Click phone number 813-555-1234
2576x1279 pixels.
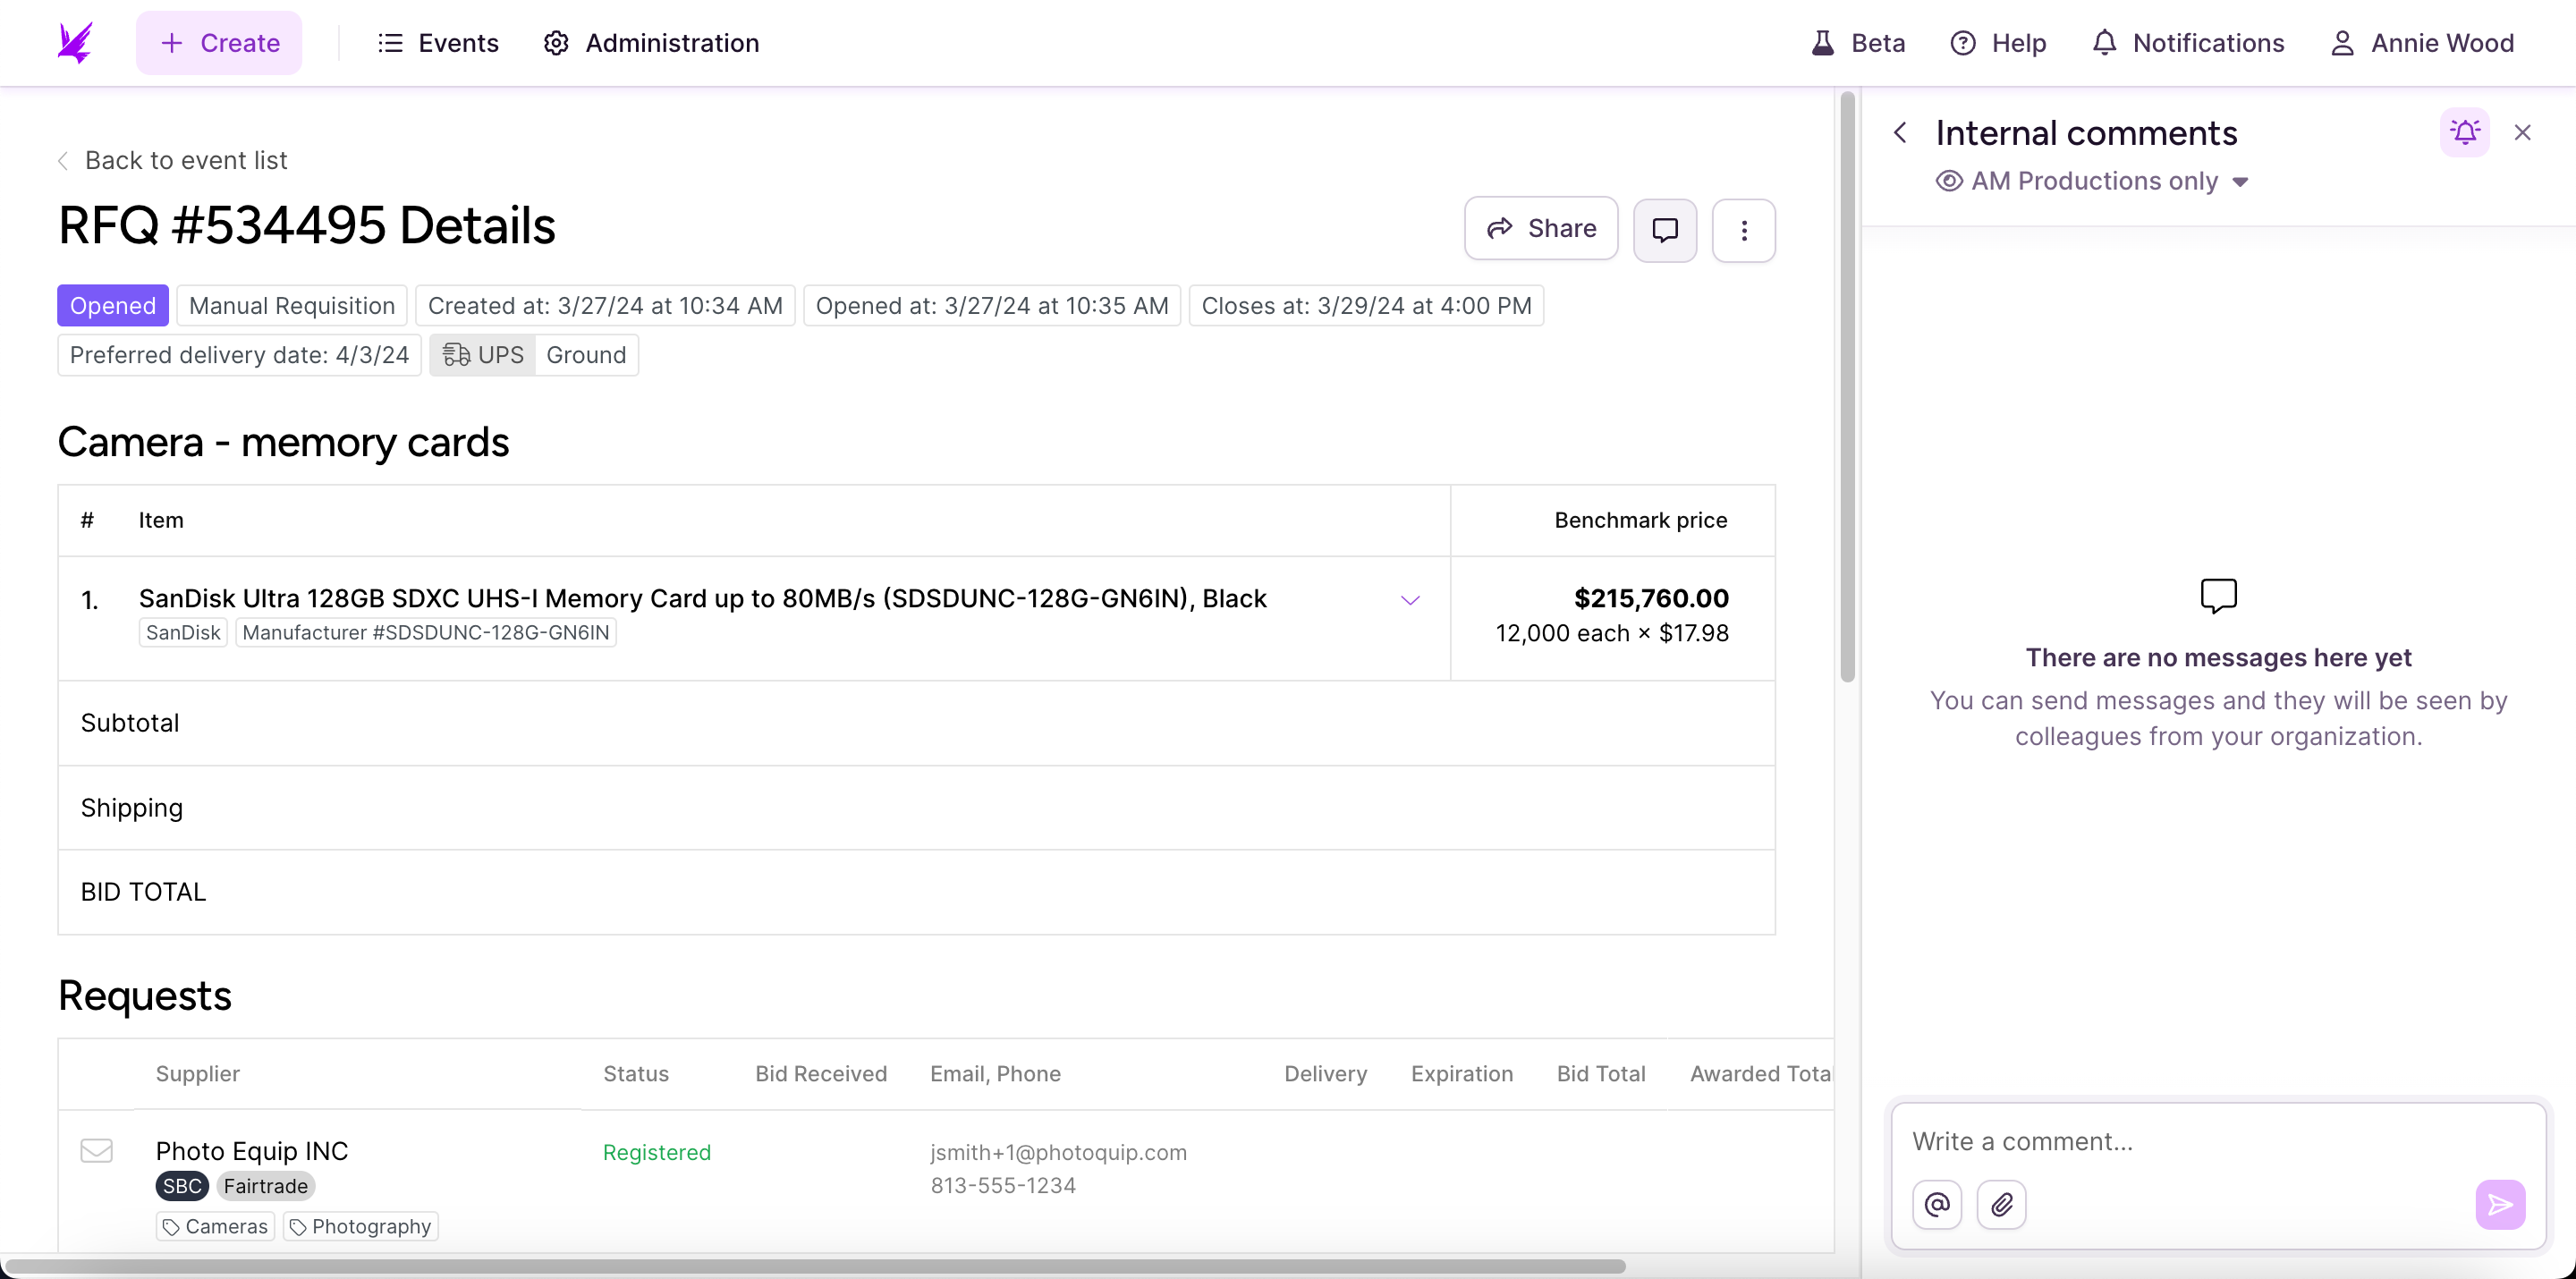(x=1003, y=1185)
